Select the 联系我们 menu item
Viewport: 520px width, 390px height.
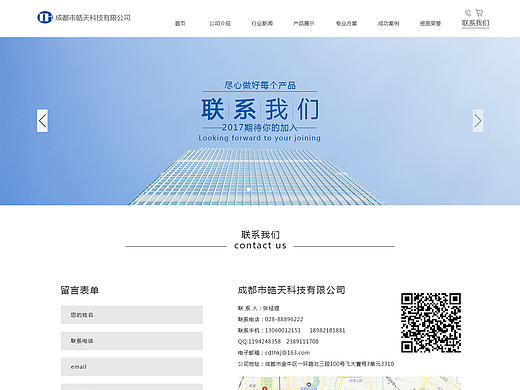pyautogui.click(x=476, y=23)
